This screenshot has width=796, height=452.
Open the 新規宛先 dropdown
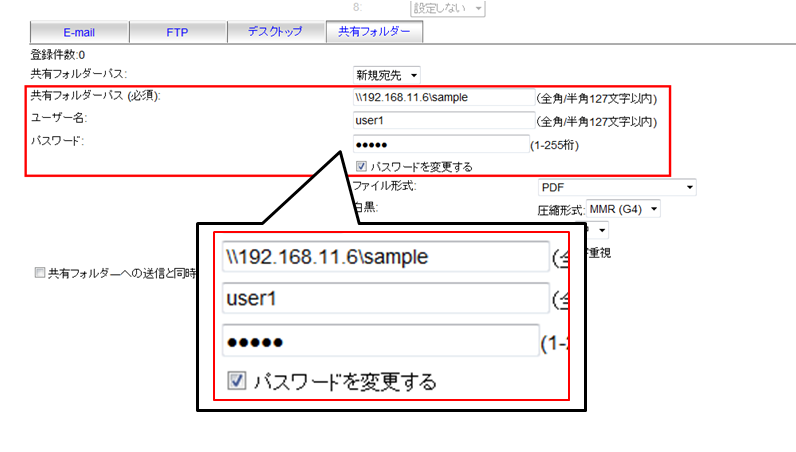point(387,74)
